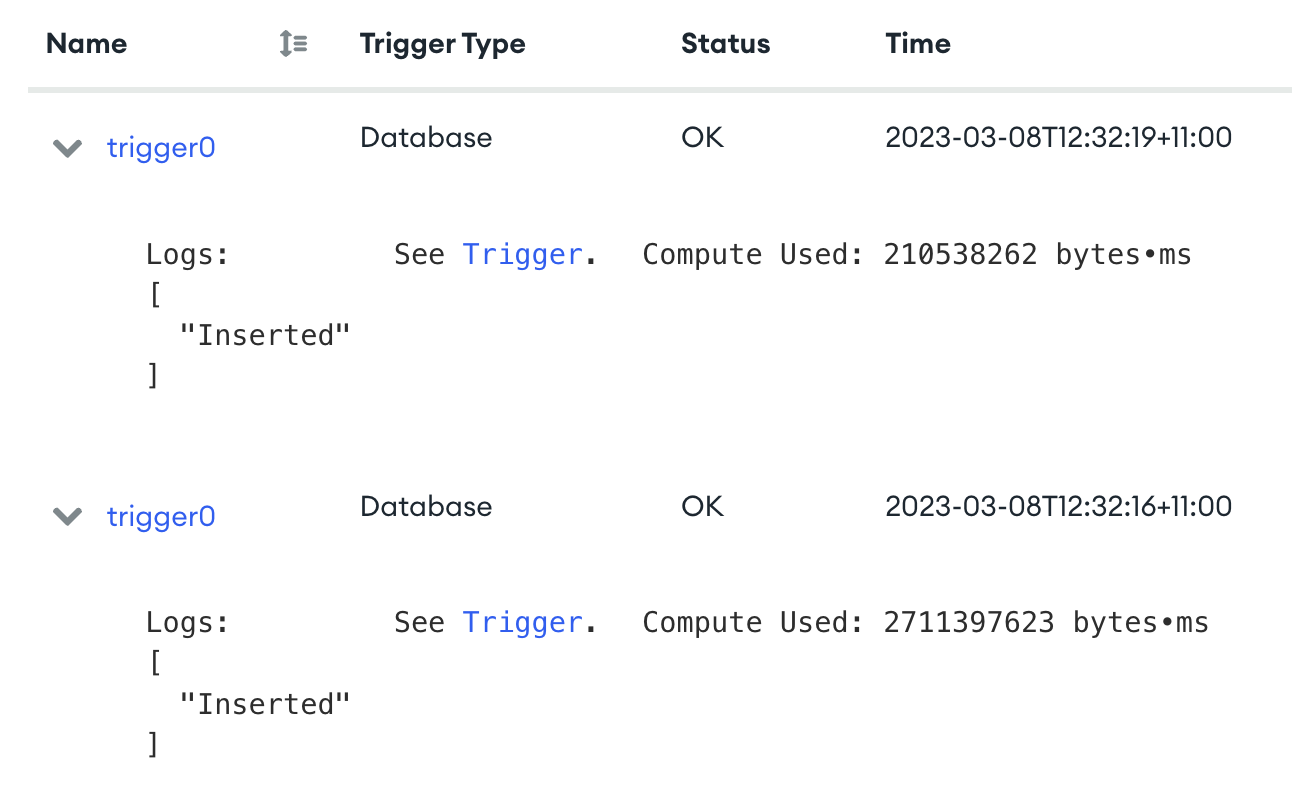Screen dimensions: 1292x788
Task: Click the Status column header
Action: 725,44
